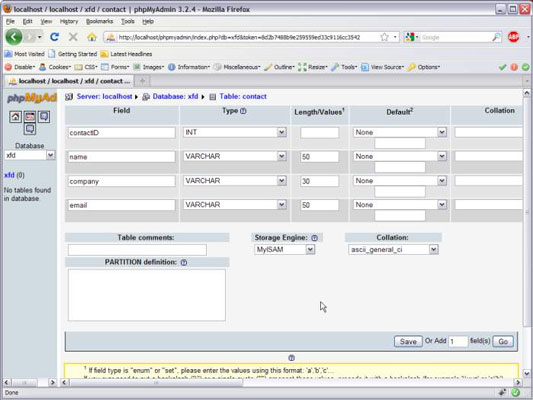Open the Edit menu
533x400 pixels.
coord(27,21)
